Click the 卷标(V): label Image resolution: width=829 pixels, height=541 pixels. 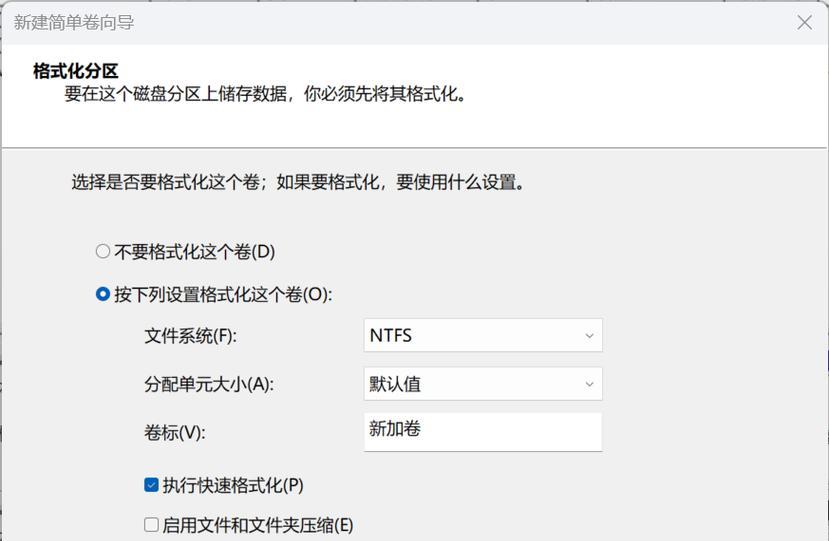click(174, 433)
